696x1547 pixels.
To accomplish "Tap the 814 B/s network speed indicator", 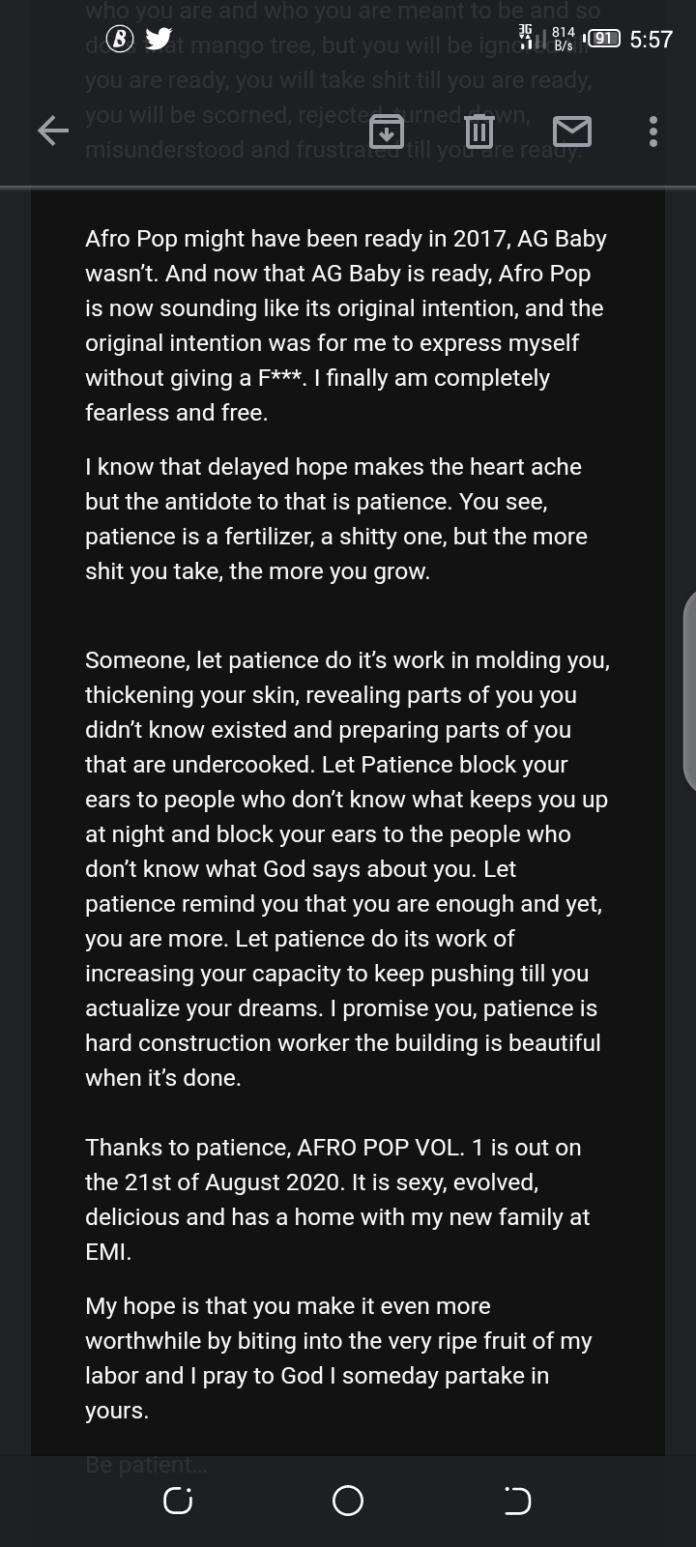I will 563,40.
